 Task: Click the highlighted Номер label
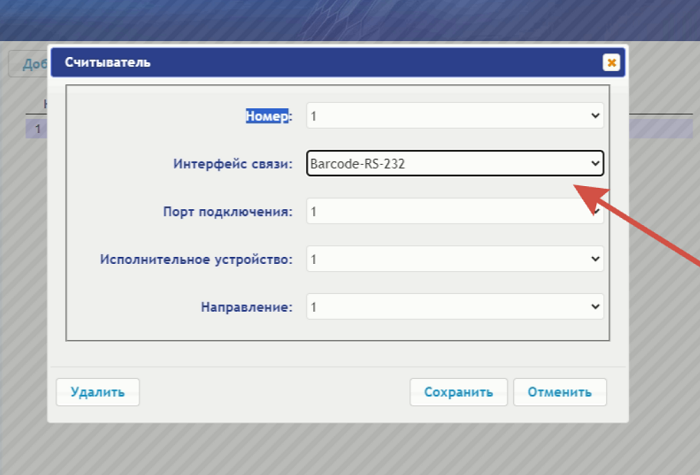pyautogui.click(x=269, y=116)
